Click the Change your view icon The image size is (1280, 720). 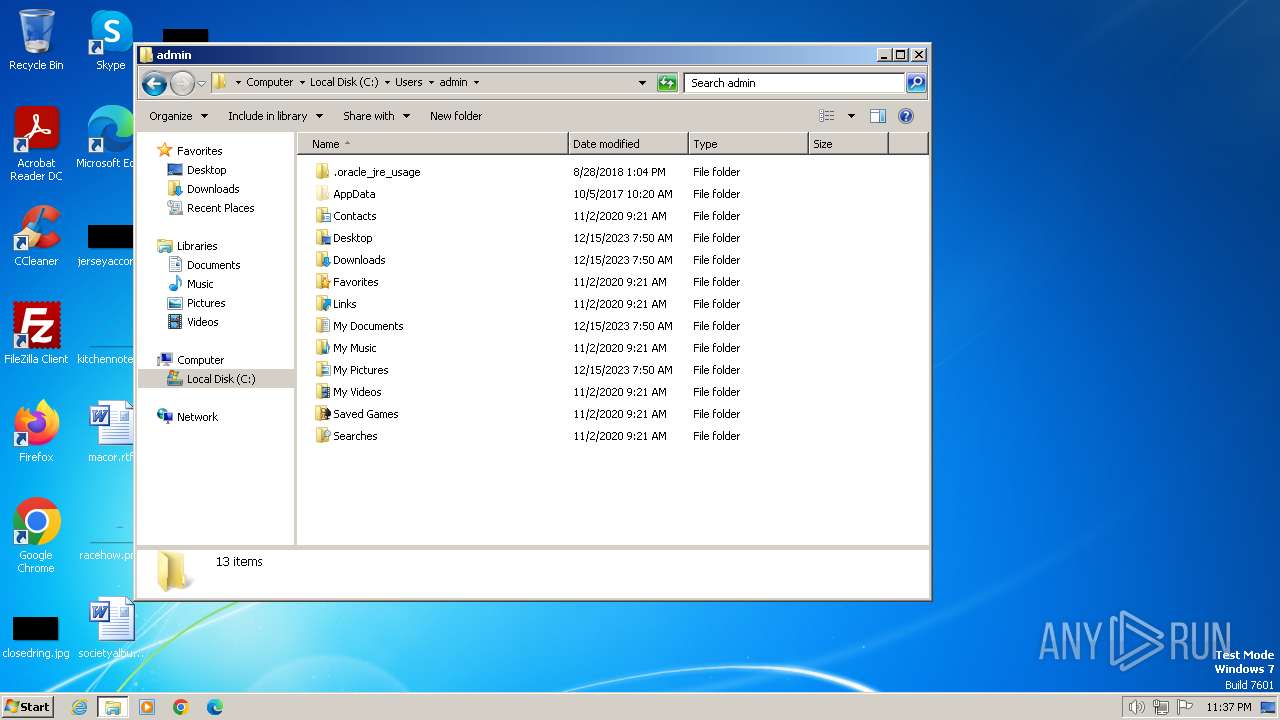click(x=827, y=116)
